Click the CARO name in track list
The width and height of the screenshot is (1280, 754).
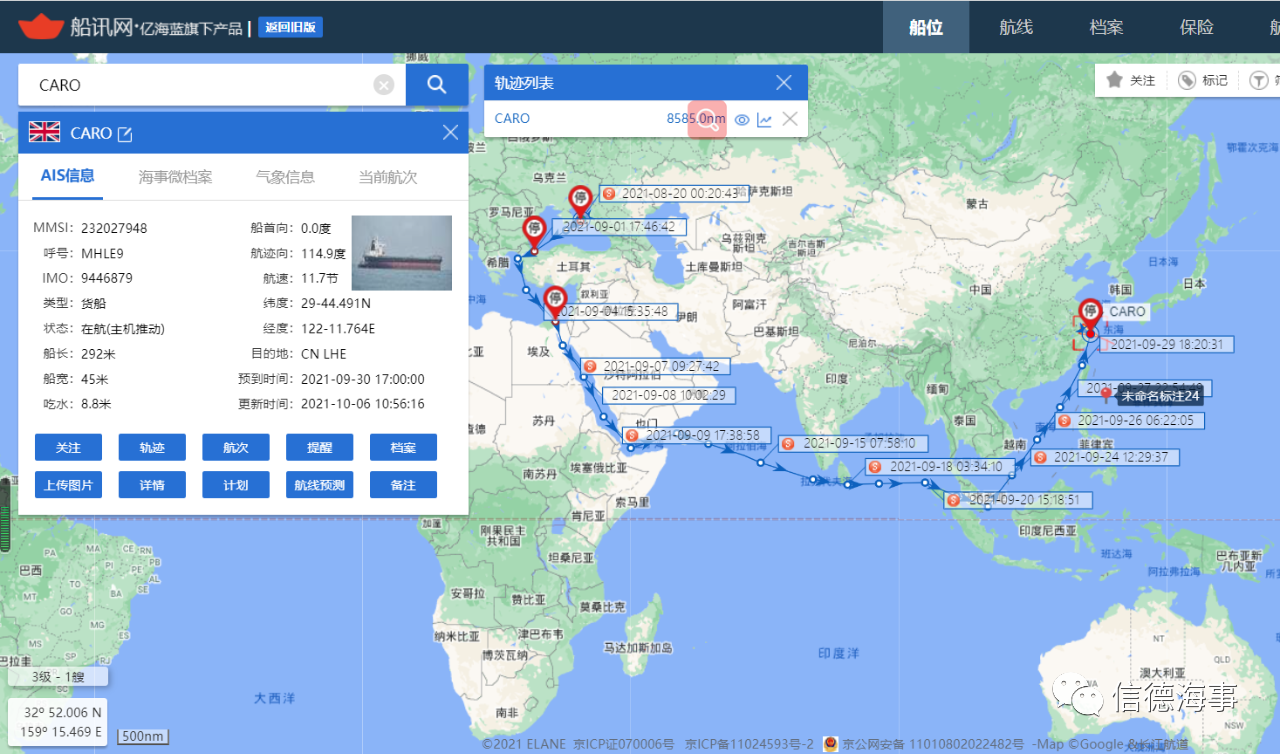(x=512, y=118)
